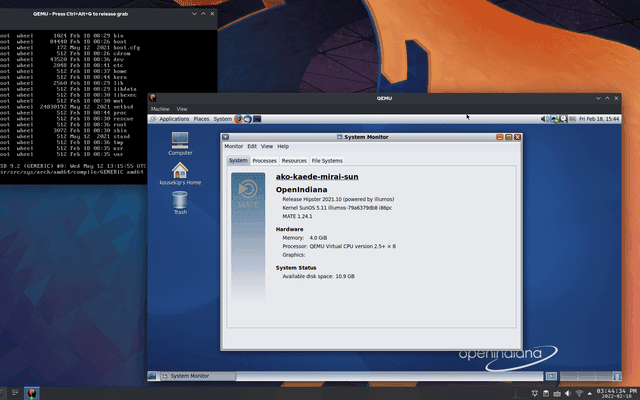This screenshot has height=400, width=640.
Task: Open the System menu in MATE panel
Action: pyautogui.click(x=222, y=119)
